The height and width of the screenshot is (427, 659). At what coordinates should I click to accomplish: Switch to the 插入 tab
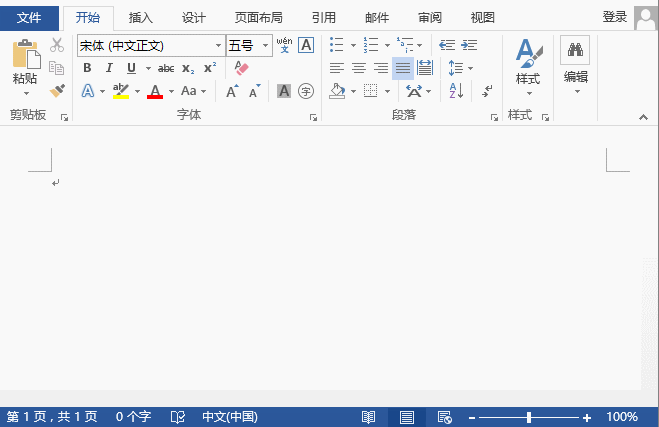point(141,18)
